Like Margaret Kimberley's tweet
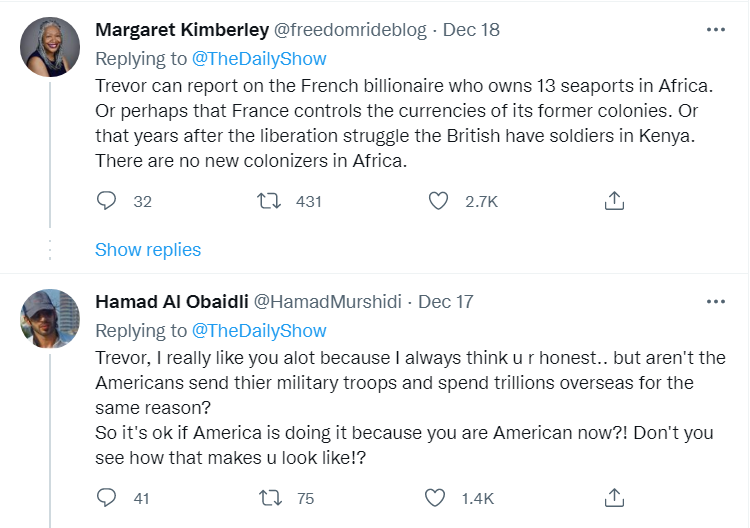Viewport: 750px width, 528px height. [438, 201]
